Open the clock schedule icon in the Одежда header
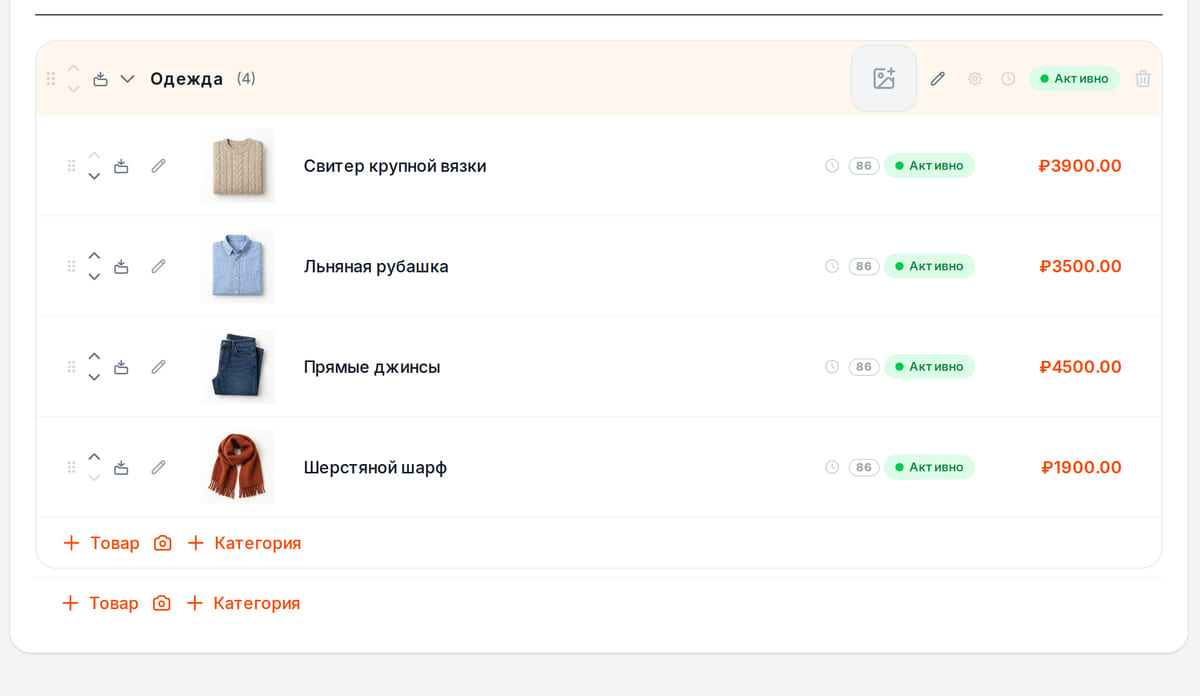The image size is (1200, 696). [1008, 78]
